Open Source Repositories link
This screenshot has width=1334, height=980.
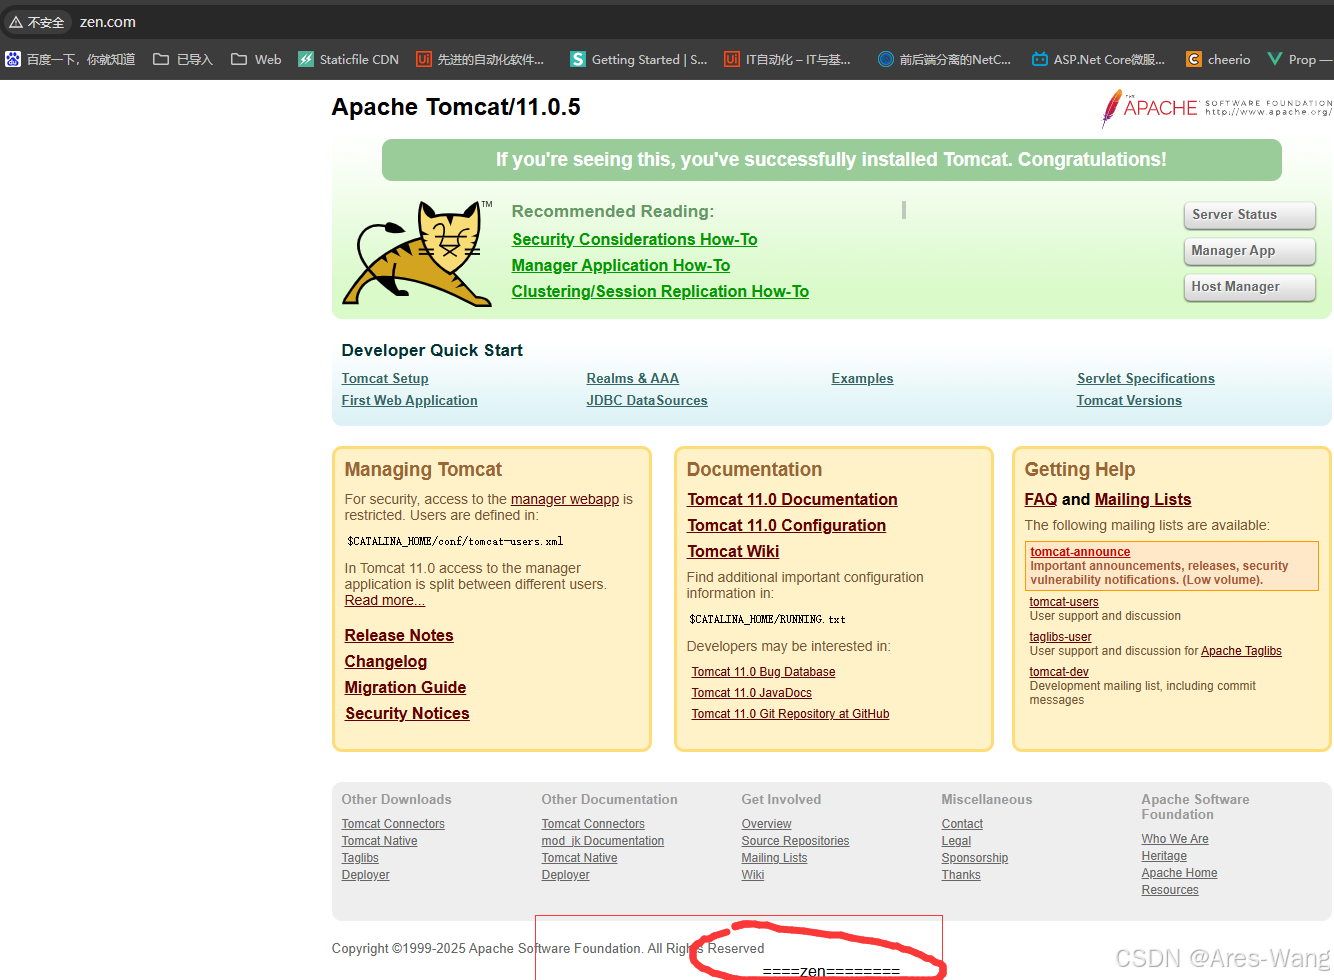click(795, 841)
